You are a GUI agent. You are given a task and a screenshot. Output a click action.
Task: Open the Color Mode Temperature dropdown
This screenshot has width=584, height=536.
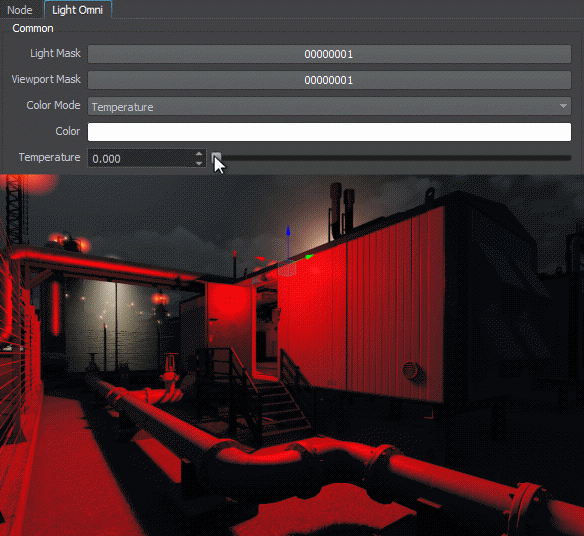point(329,107)
